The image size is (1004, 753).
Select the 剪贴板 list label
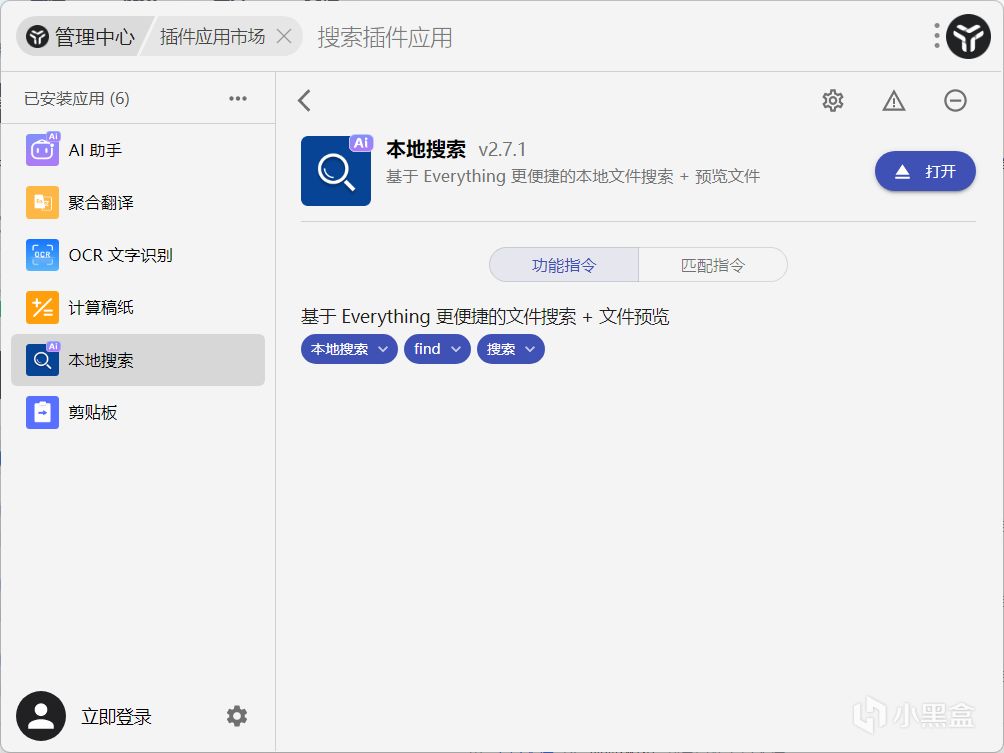point(93,413)
